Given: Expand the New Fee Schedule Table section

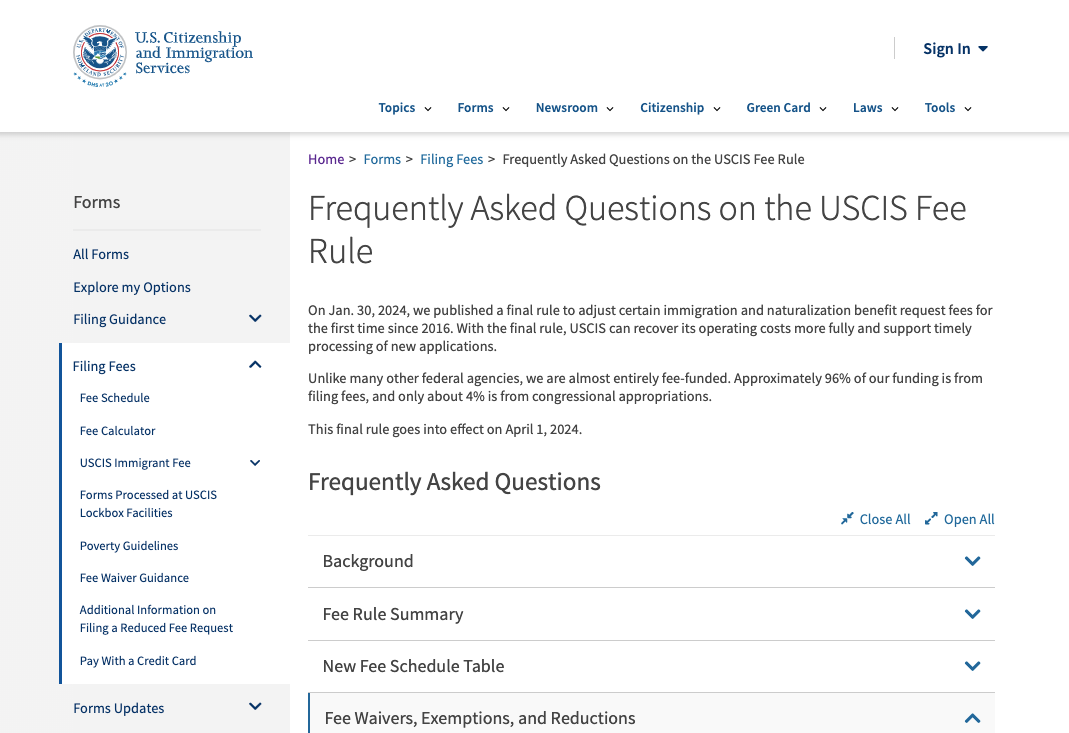Looking at the screenshot, I should 651,666.
